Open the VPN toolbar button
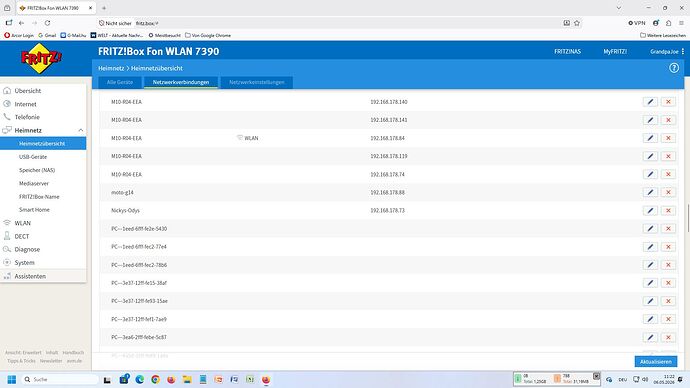Image resolution: width=690 pixels, height=388 pixels. (637, 23)
